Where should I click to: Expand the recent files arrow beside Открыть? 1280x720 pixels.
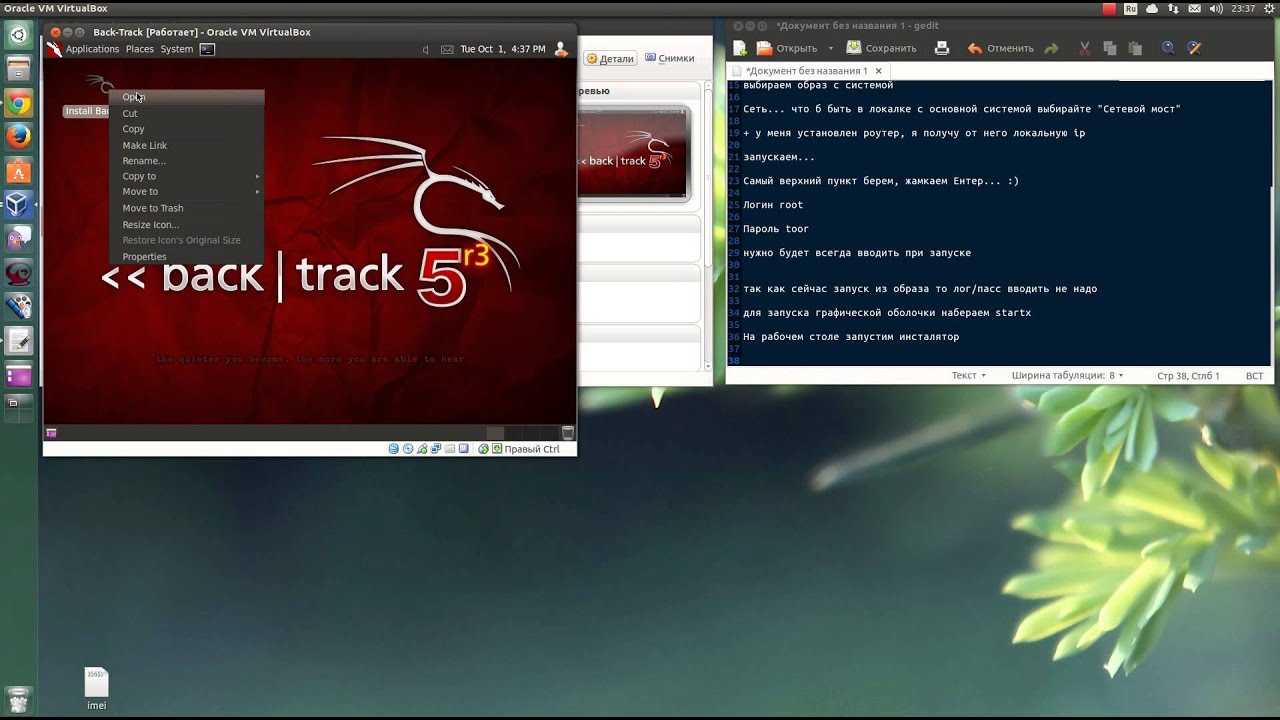click(x=830, y=48)
